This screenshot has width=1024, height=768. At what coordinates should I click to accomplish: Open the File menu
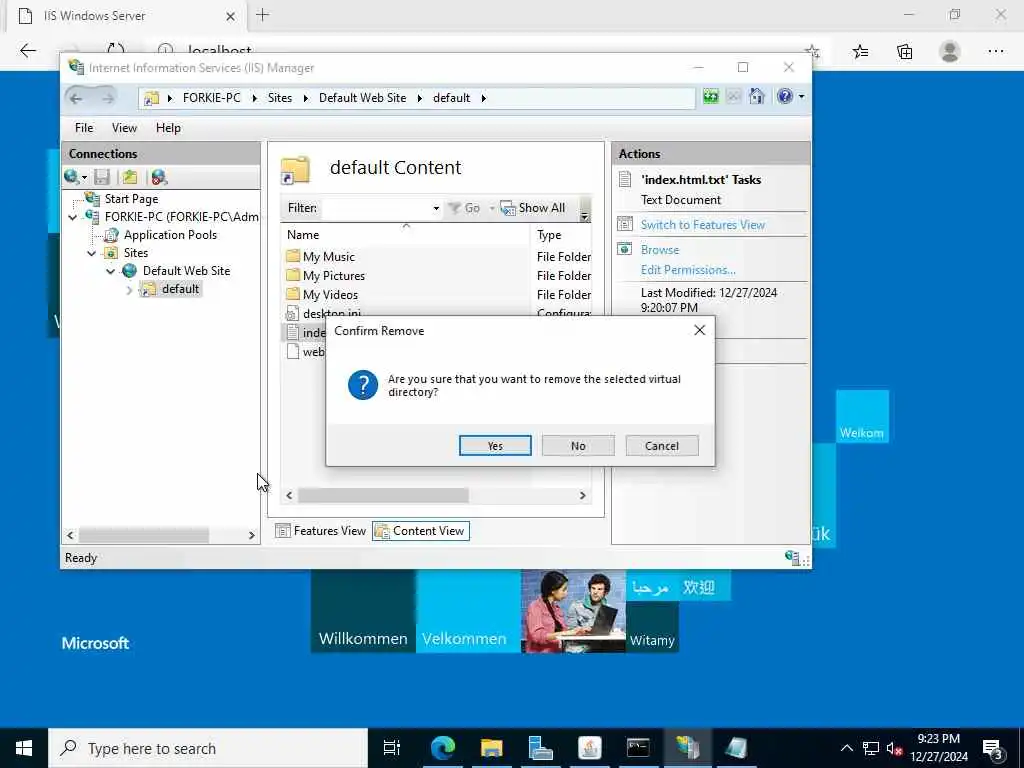(84, 128)
